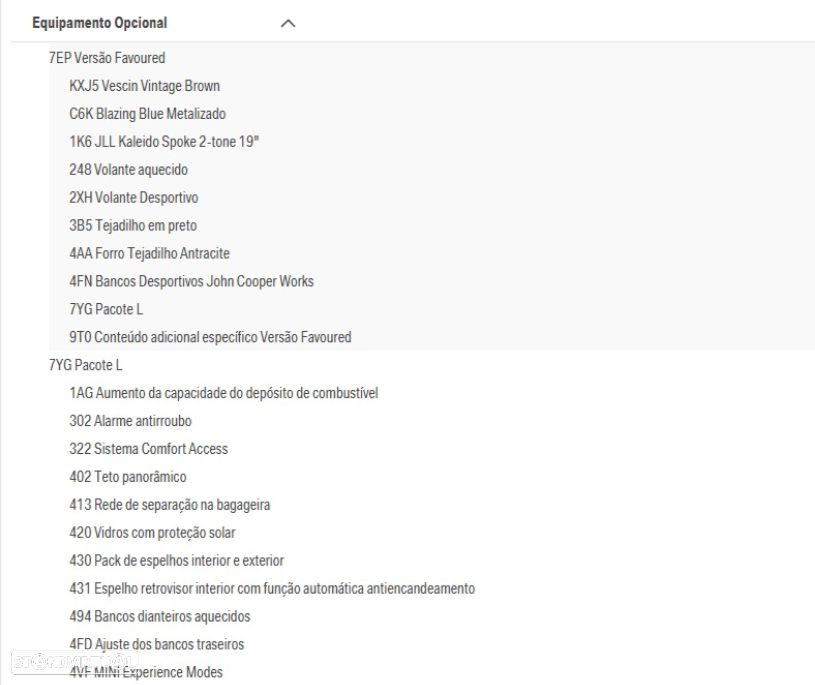Click KXJ5 Vescin Vintage Brown item
Screen dimensions: 815x685
(145, 86)
